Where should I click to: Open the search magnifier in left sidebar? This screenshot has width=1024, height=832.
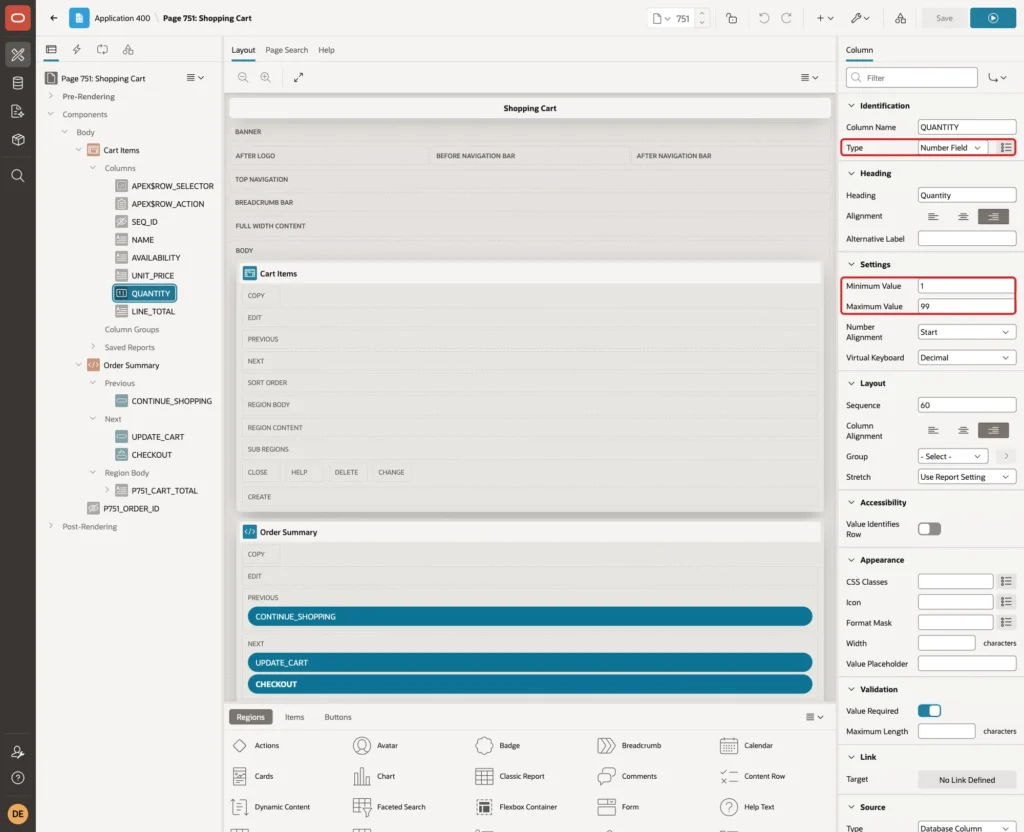18,176
